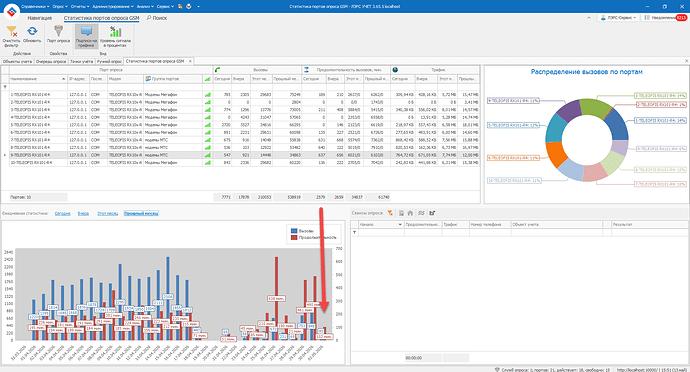Open Уведомления notifications panel

click(x=664, y=18)
